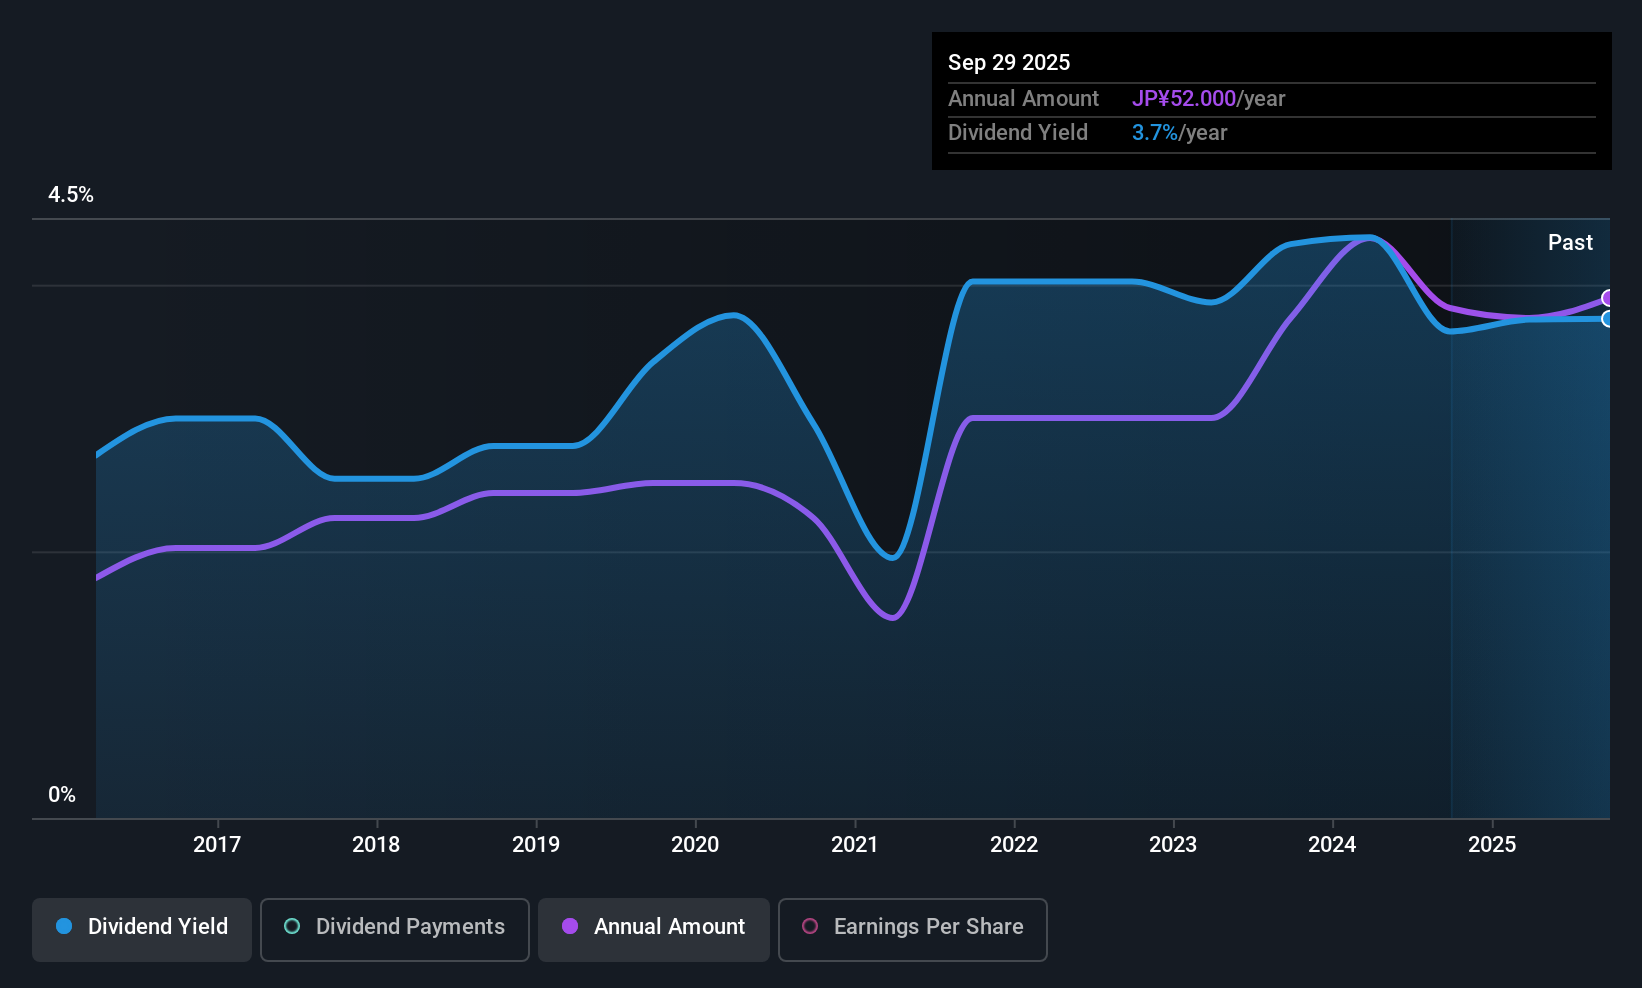Click the 2020 x-axis label
Screen dimensions: 1642x988
[695, 845]
